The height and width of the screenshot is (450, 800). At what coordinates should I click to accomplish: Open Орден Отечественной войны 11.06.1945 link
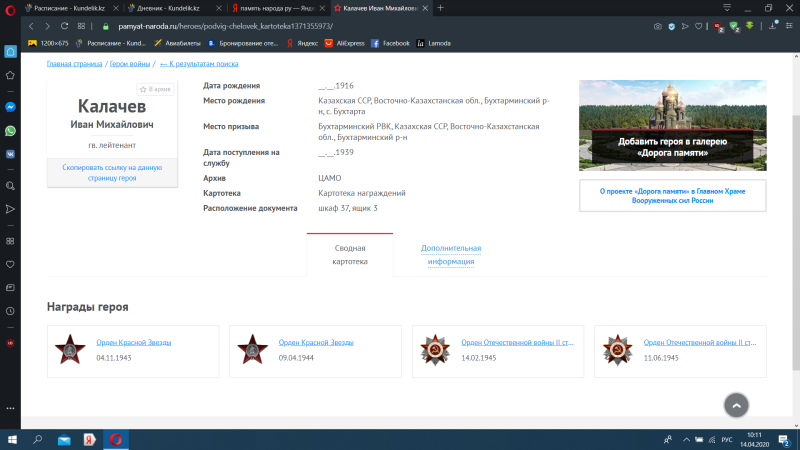click(x=699, y=342)
